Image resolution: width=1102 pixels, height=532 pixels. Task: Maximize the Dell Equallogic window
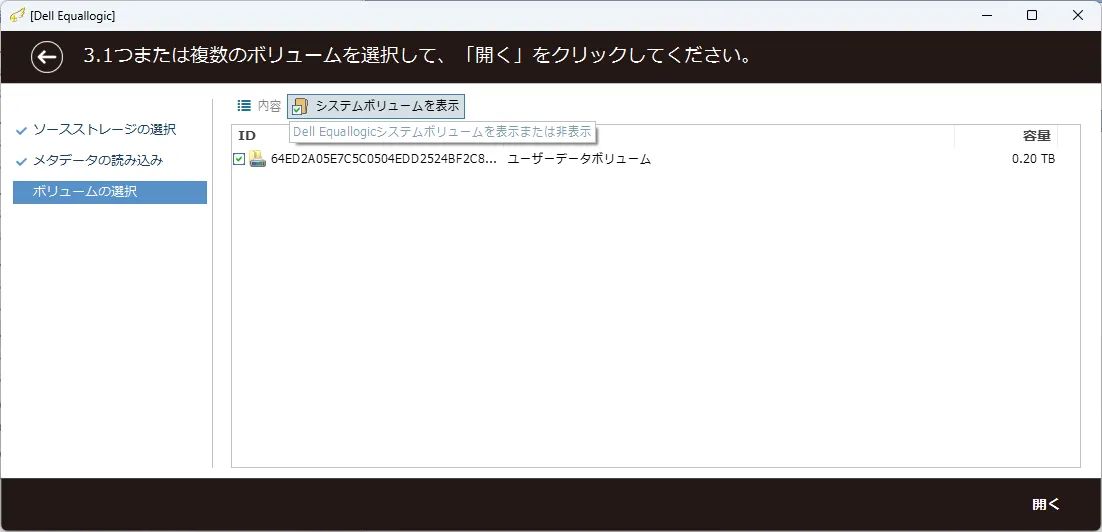click(1032, 15)
